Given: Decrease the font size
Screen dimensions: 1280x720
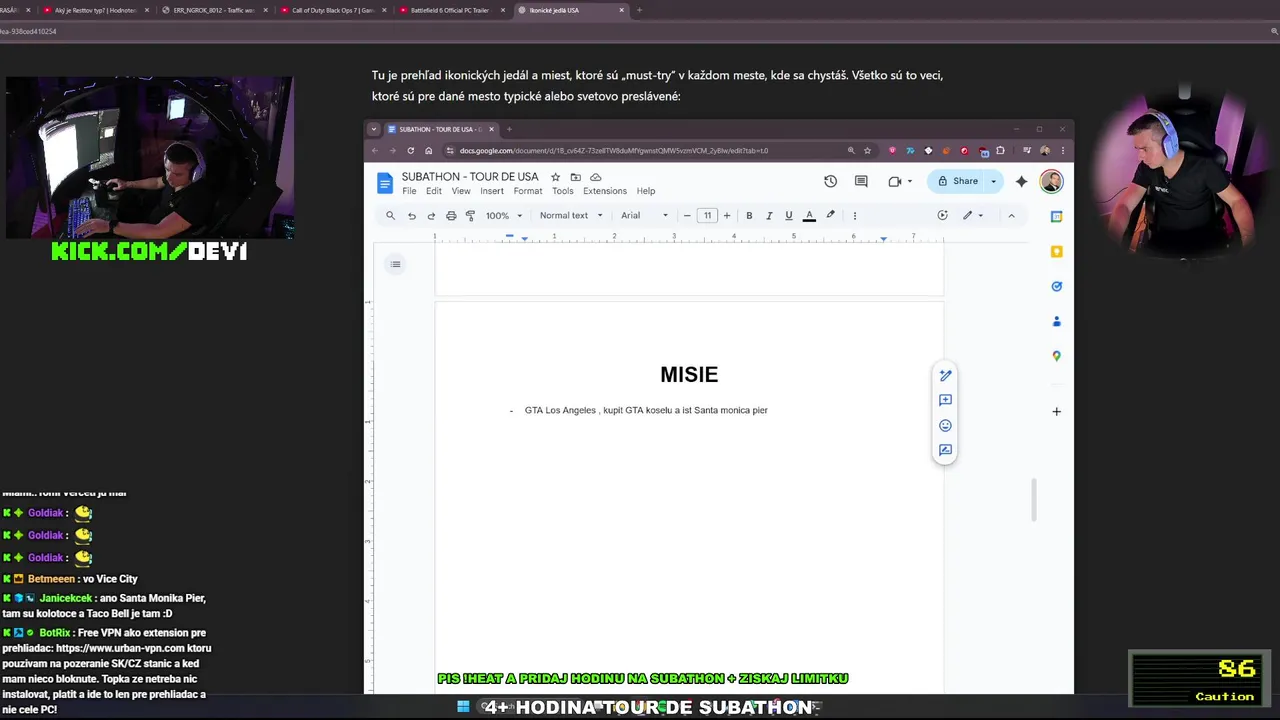Looking at the screenshot, I should (x=687, y=215).
